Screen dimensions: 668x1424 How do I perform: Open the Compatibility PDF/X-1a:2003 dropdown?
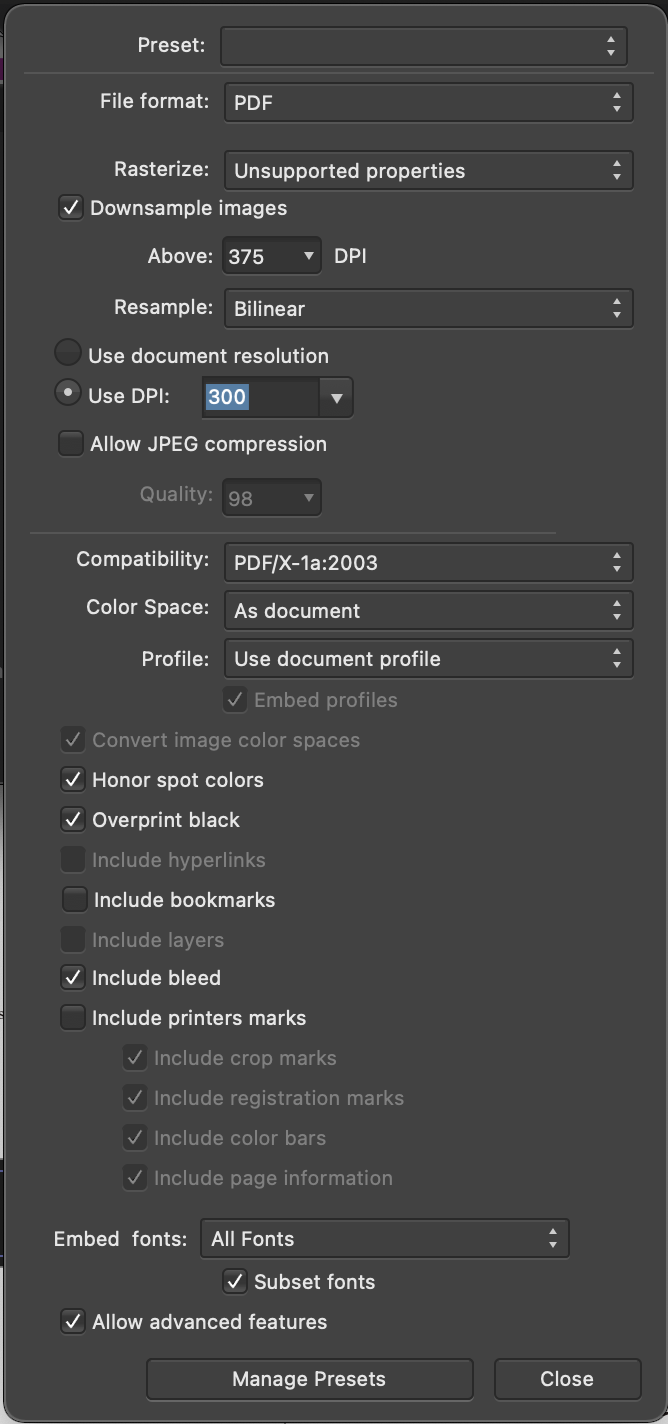click(428, 562)
